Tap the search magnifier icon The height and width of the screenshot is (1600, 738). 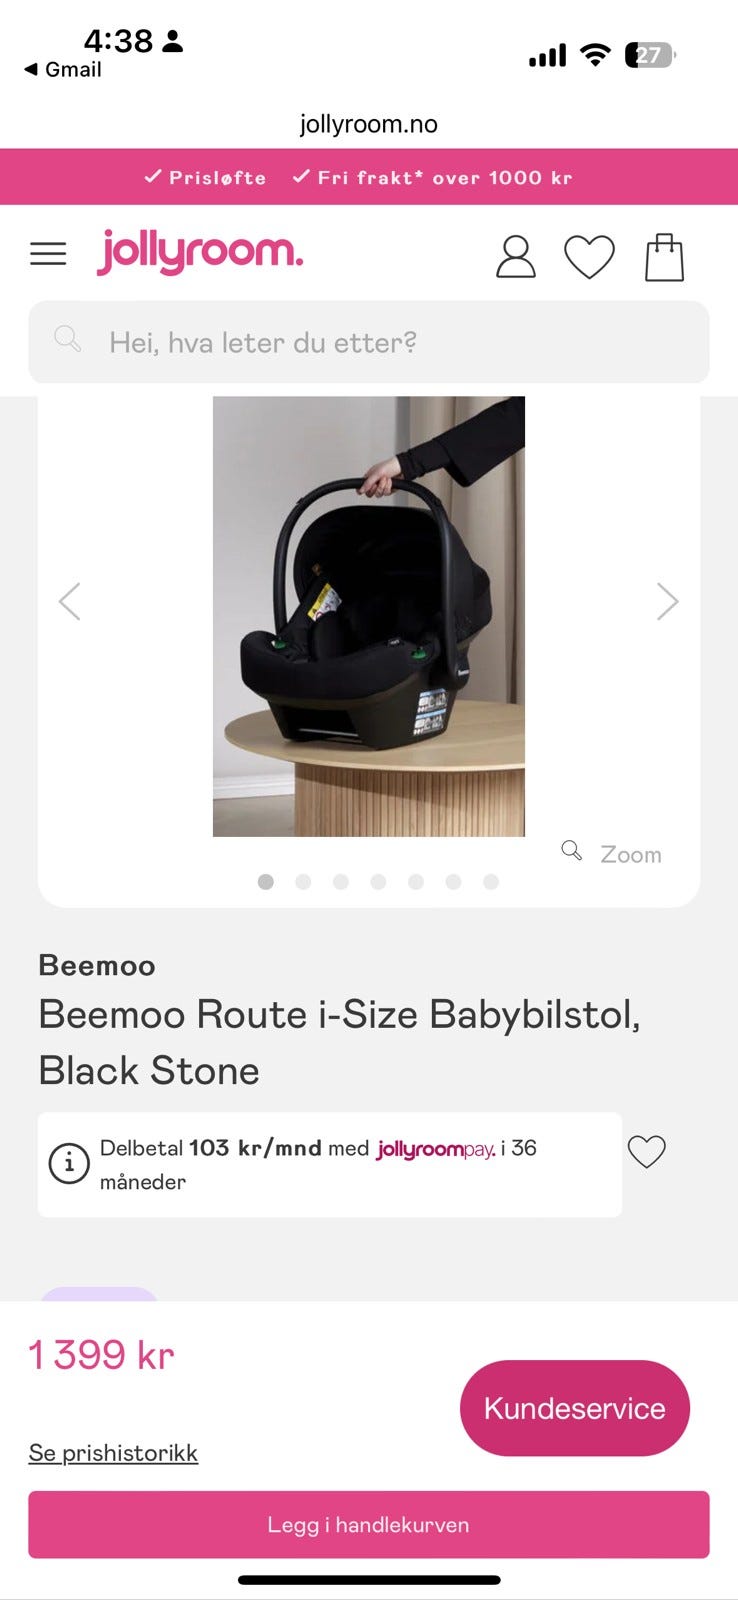click(67, 339)
